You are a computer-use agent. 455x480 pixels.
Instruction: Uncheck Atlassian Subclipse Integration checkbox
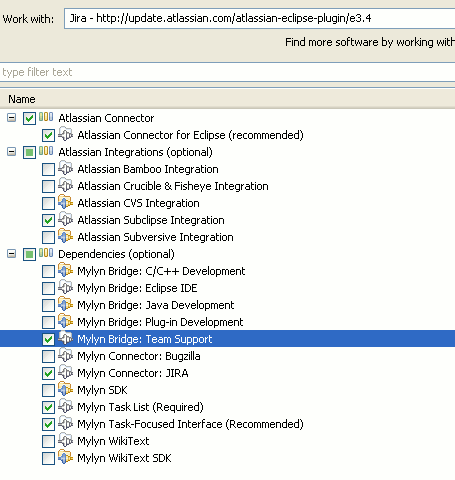coord(48,220)
